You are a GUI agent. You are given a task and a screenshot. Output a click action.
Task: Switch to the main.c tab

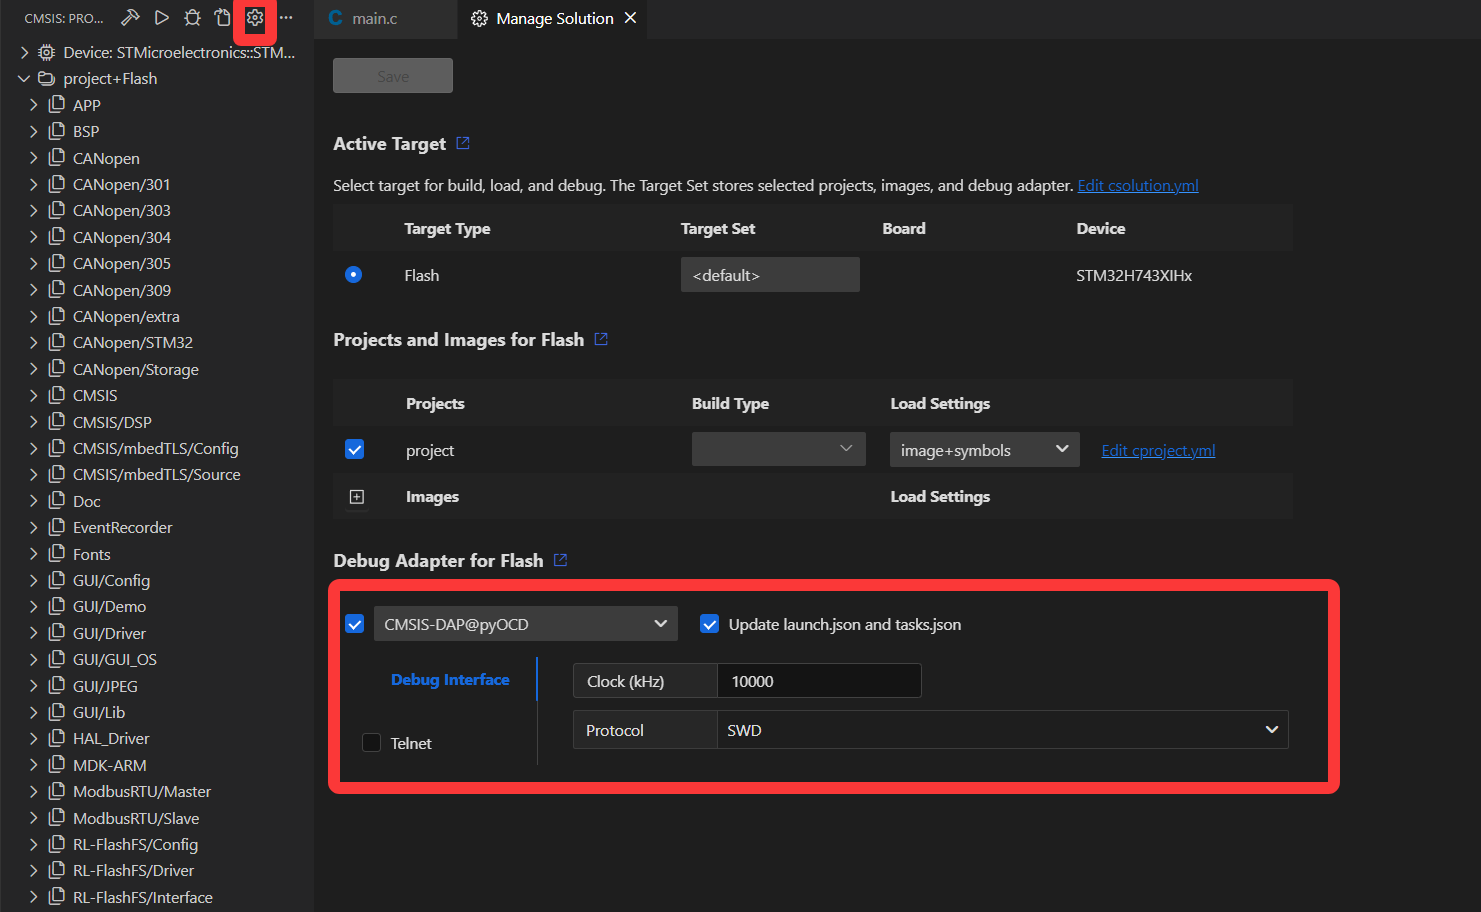375,18
